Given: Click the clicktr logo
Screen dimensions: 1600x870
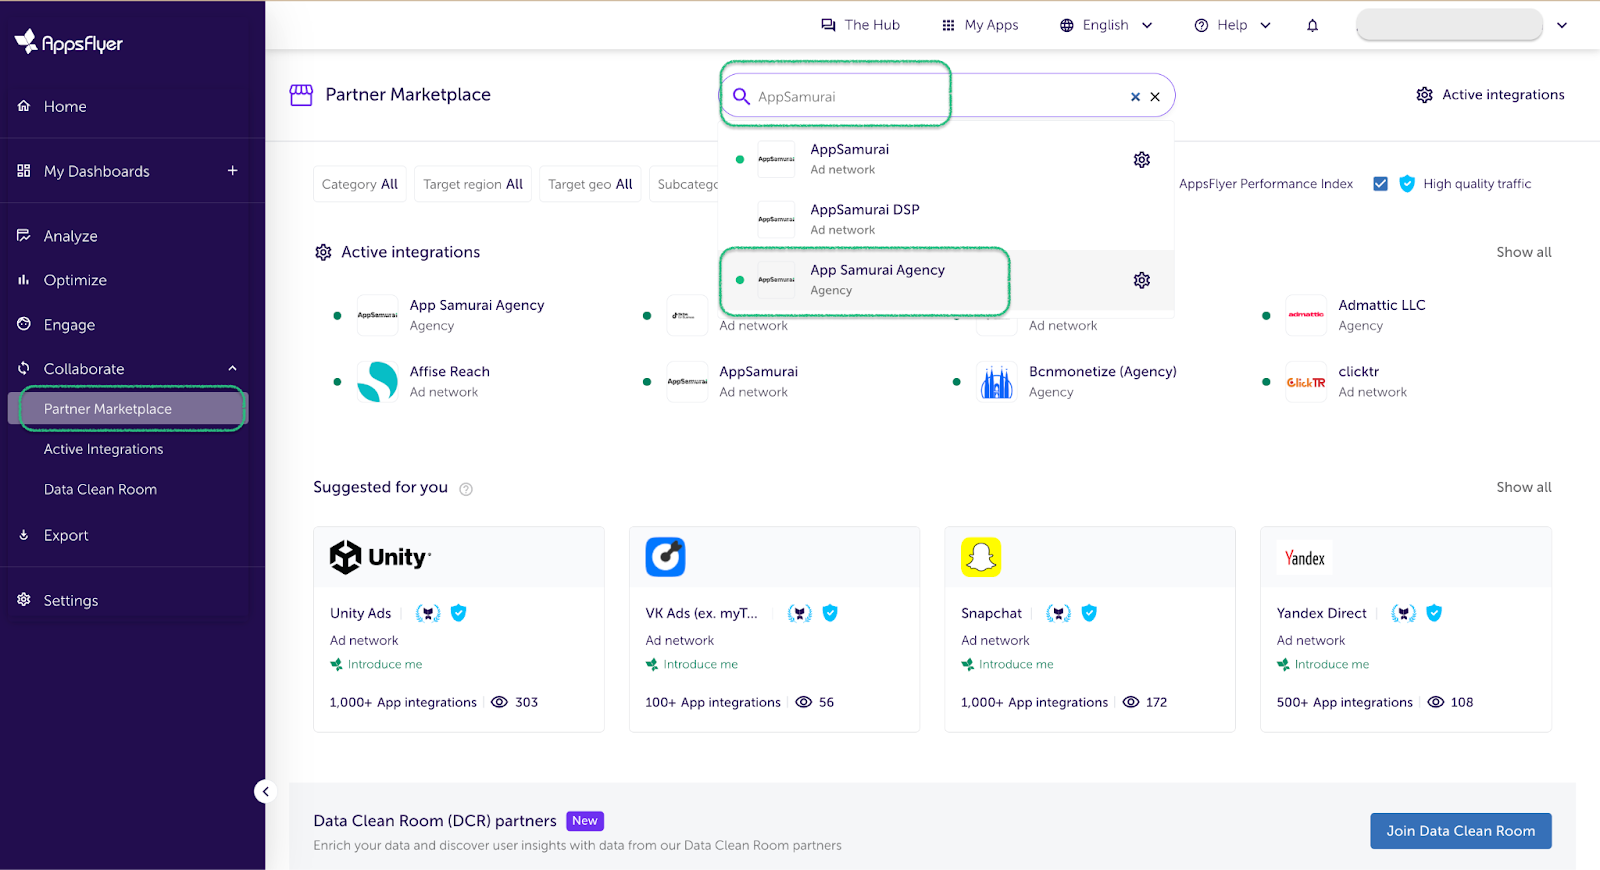Looking at the screenshot, I should (x=1306, y=382).
